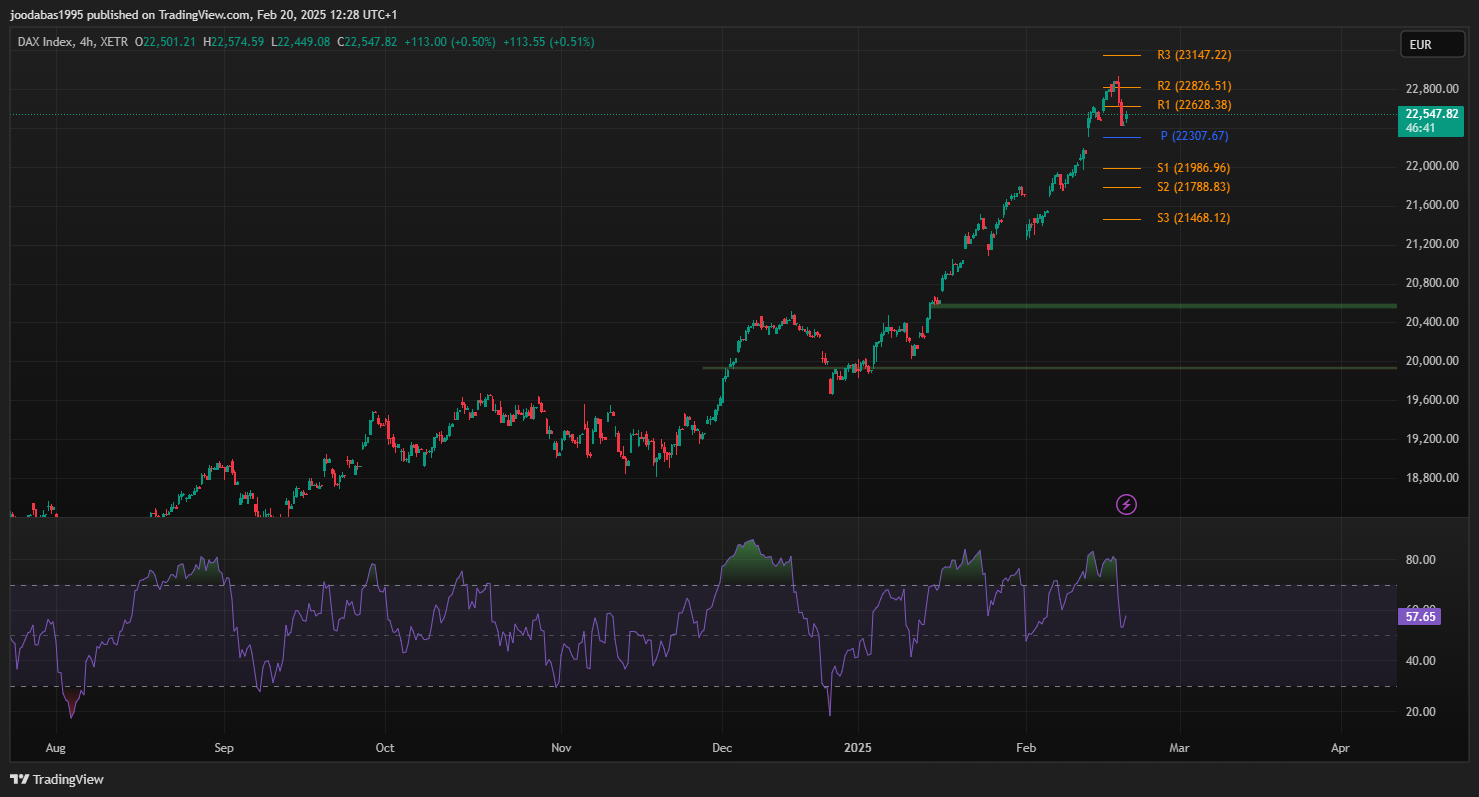Viewport: 1479px width, 797px height.
Task: Click the S1 (21986.96) support label
Action: click(x=1194, y=168)
